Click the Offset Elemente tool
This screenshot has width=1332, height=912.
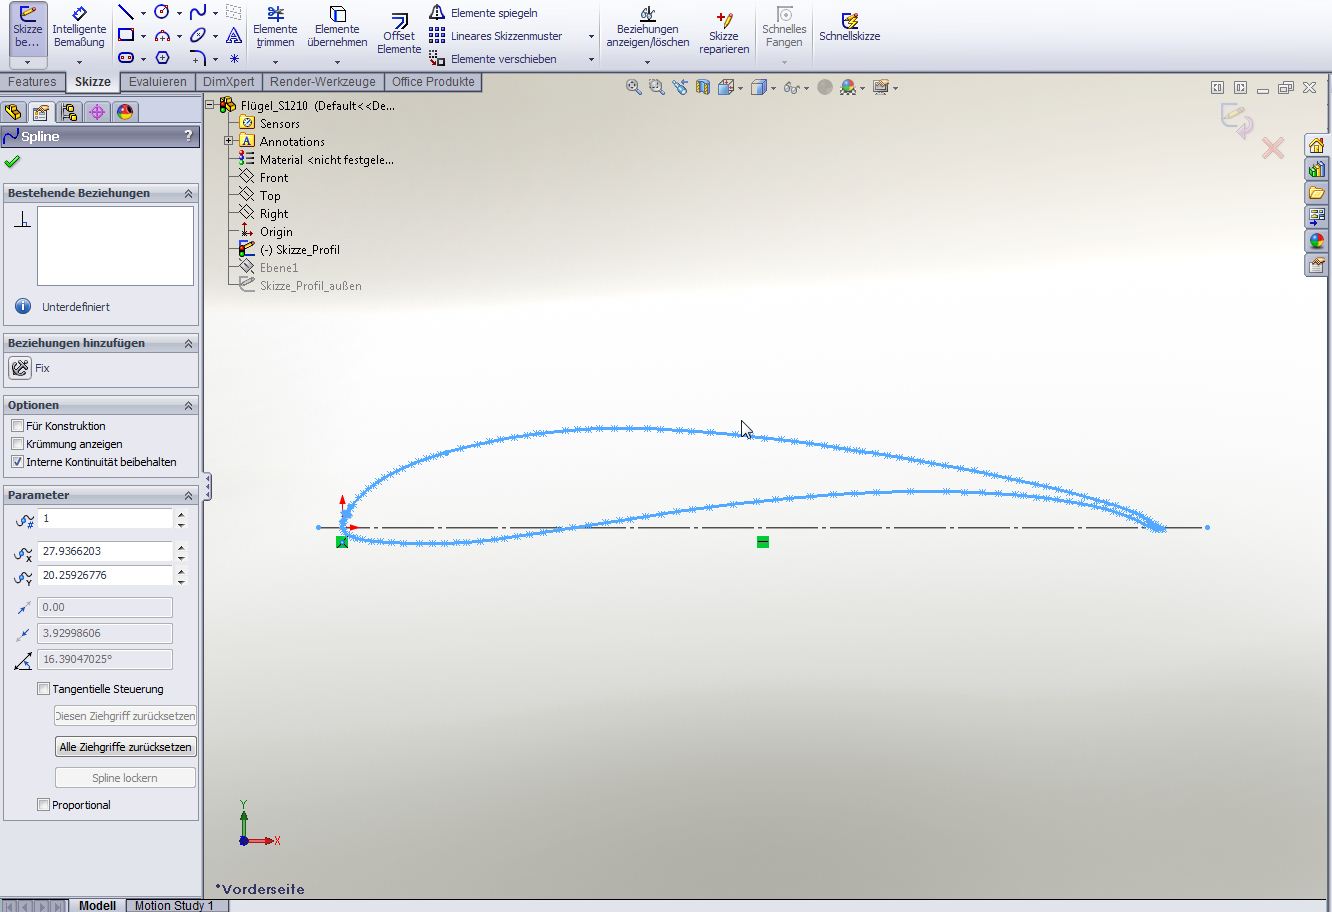tap(399, 33)
